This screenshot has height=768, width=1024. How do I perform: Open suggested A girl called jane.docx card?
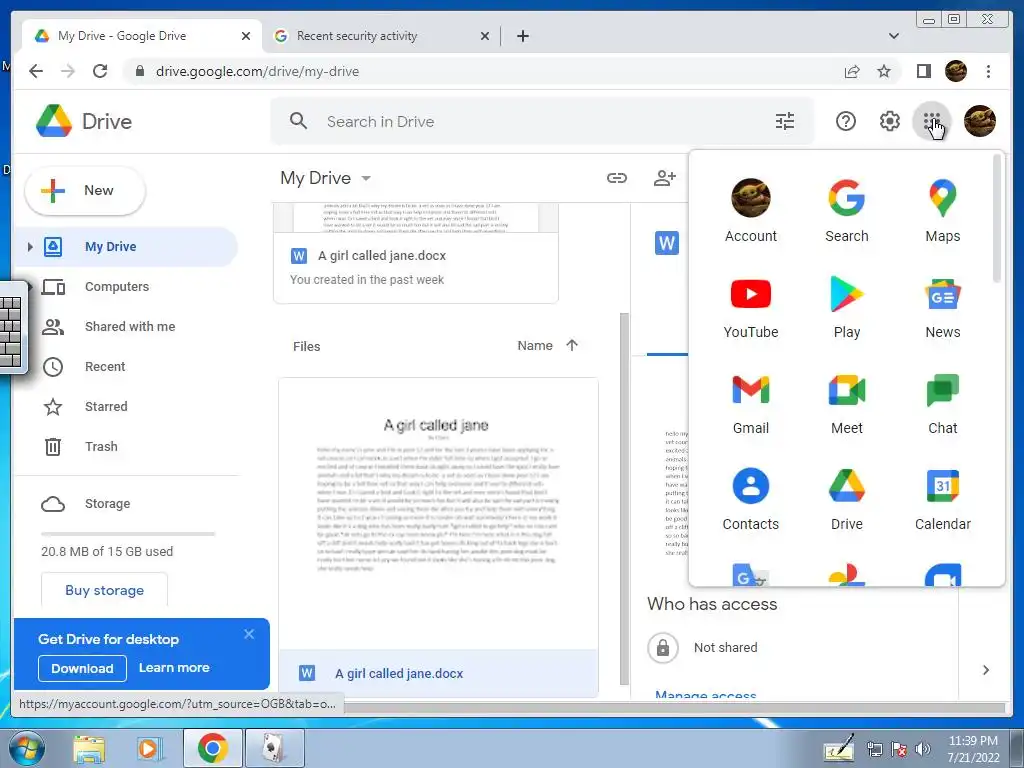tap(416, 253)
